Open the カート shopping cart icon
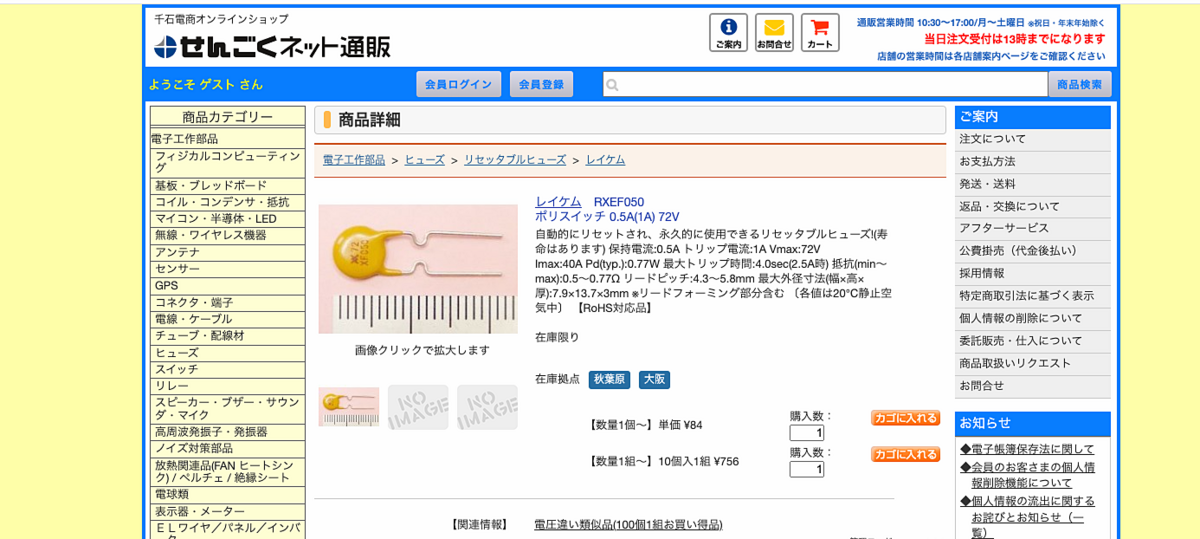Screen dimensions: 1200x539 [x=820, y=32]
